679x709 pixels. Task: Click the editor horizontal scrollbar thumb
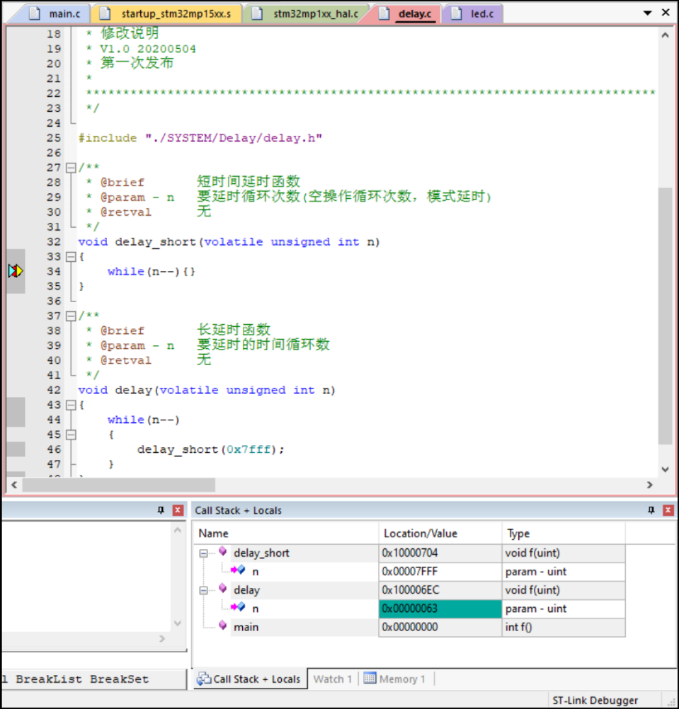point(118,485)
